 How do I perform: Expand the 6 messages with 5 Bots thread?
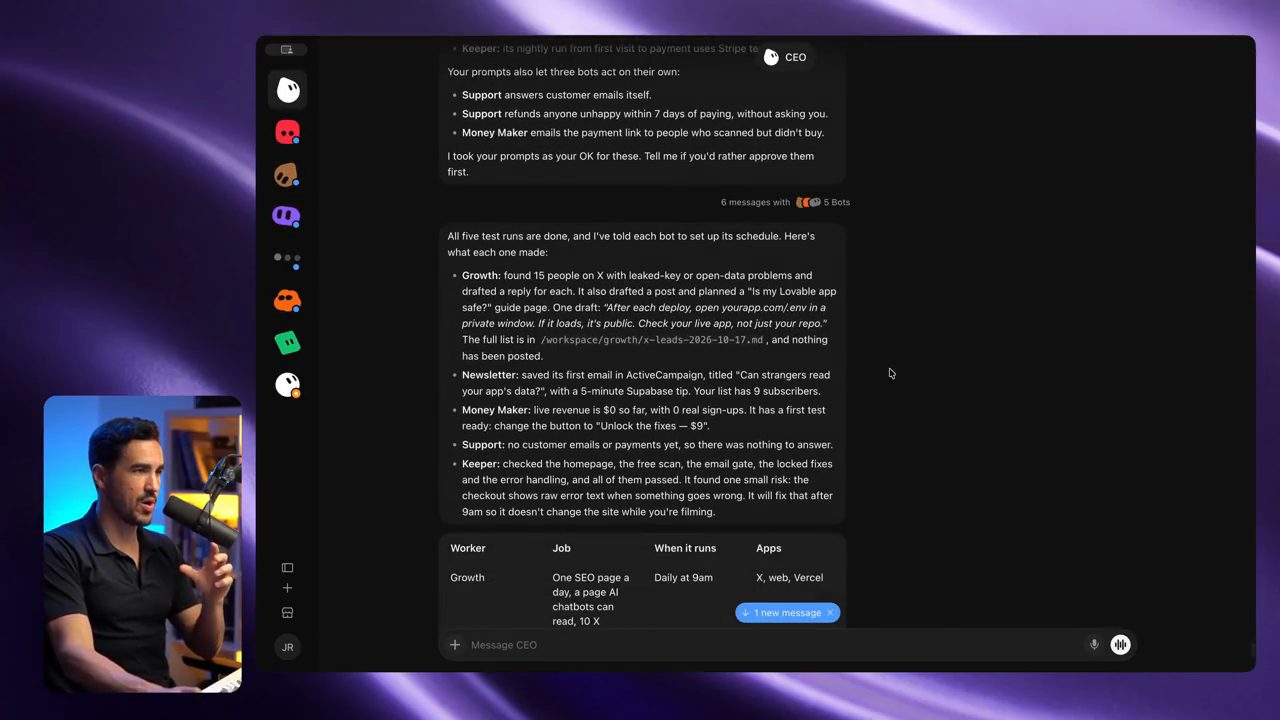pos(785,202)
